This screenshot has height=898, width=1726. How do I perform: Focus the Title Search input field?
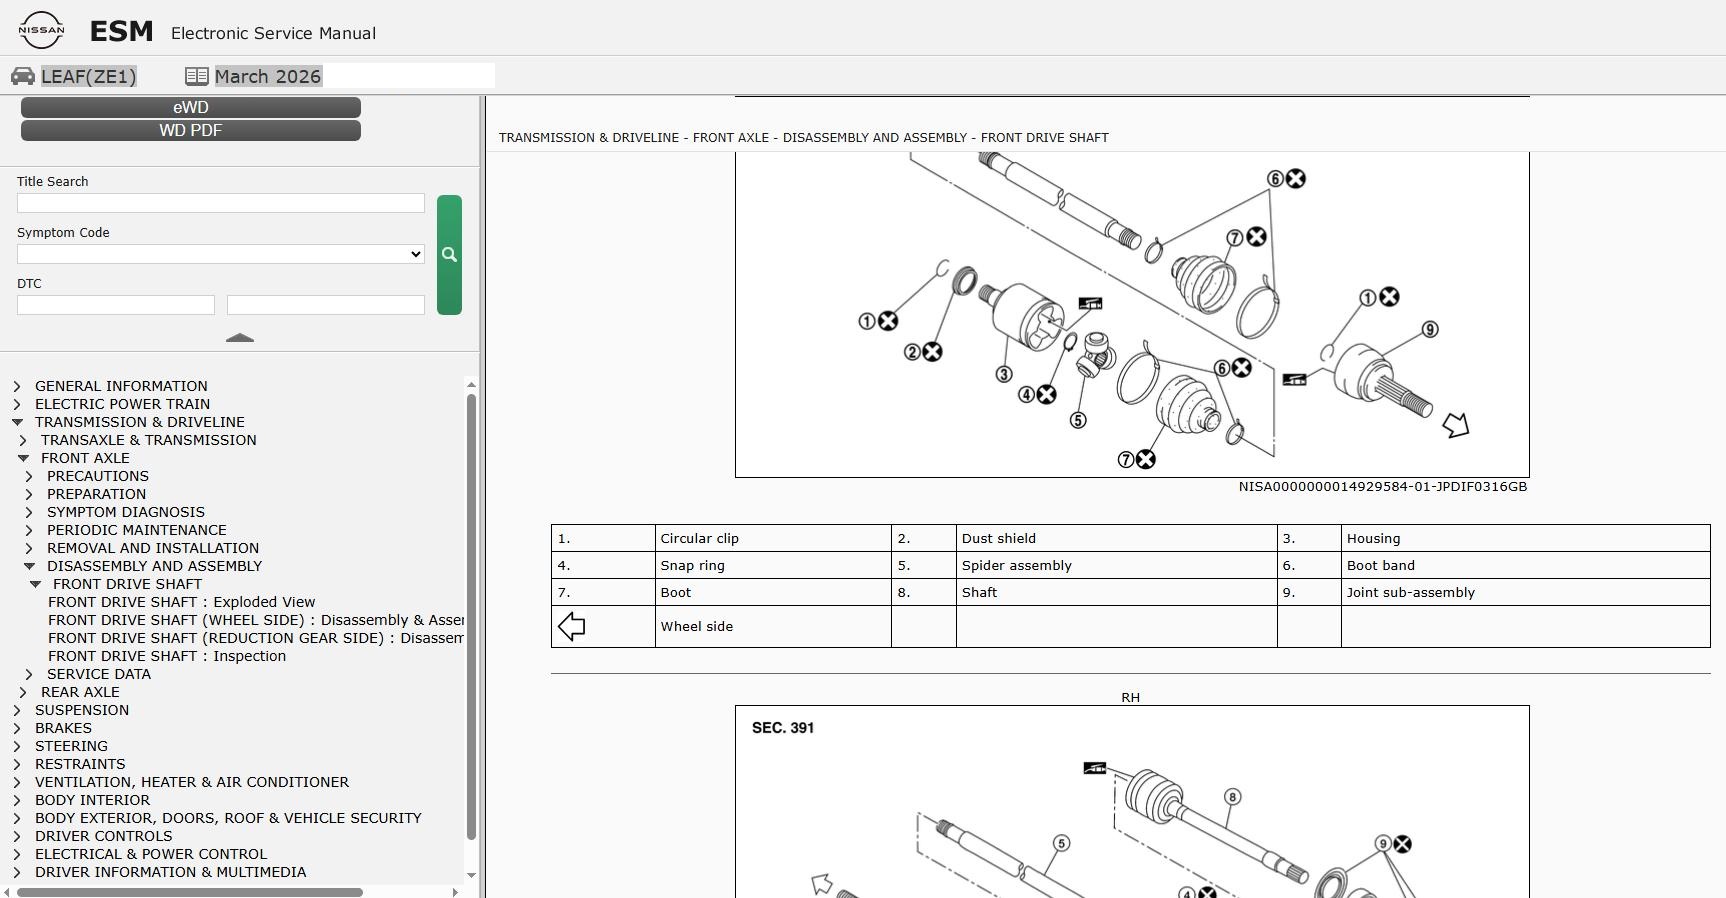point(221,203)
